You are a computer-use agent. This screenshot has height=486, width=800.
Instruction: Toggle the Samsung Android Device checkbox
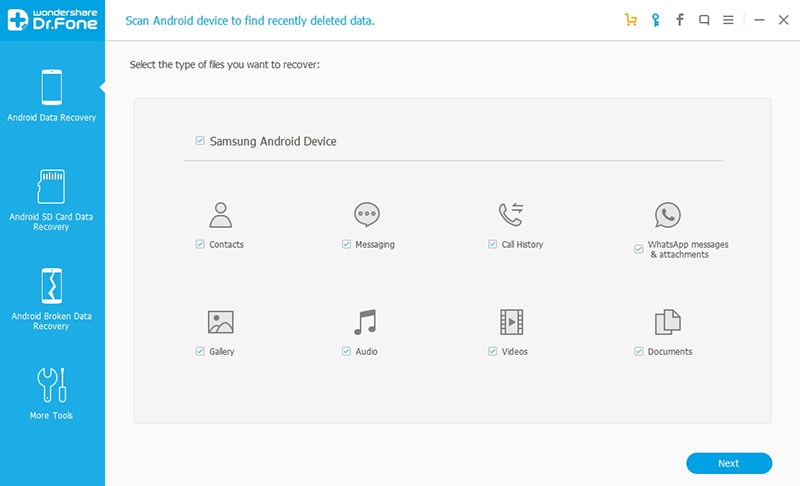point(200,142)
